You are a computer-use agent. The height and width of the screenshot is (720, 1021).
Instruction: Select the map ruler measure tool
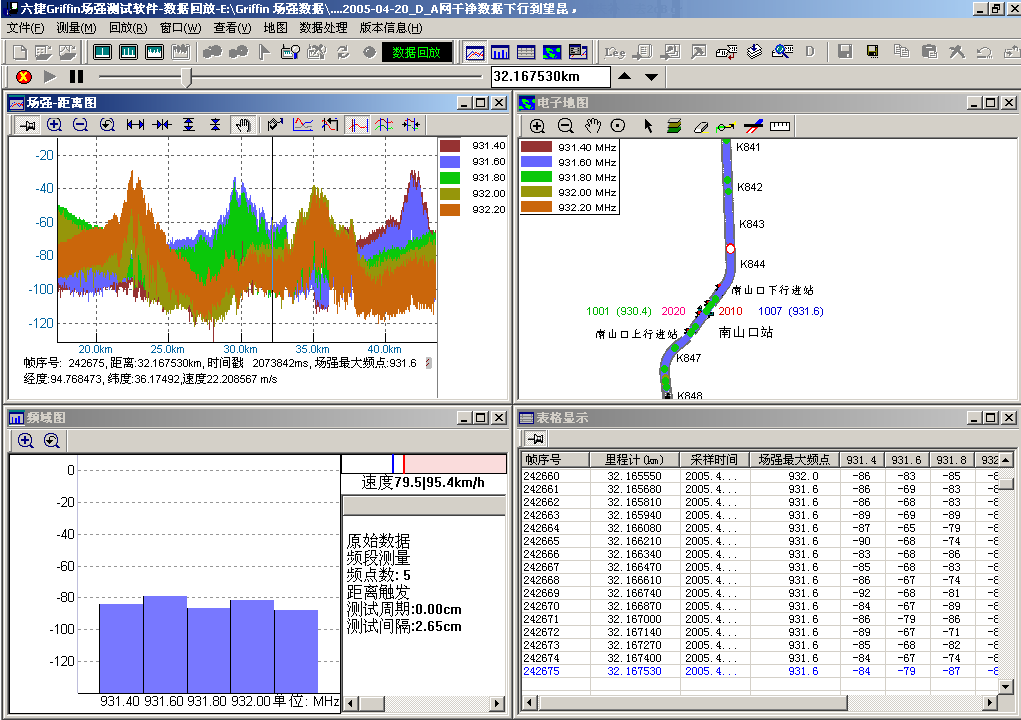(x=779, y=126)
